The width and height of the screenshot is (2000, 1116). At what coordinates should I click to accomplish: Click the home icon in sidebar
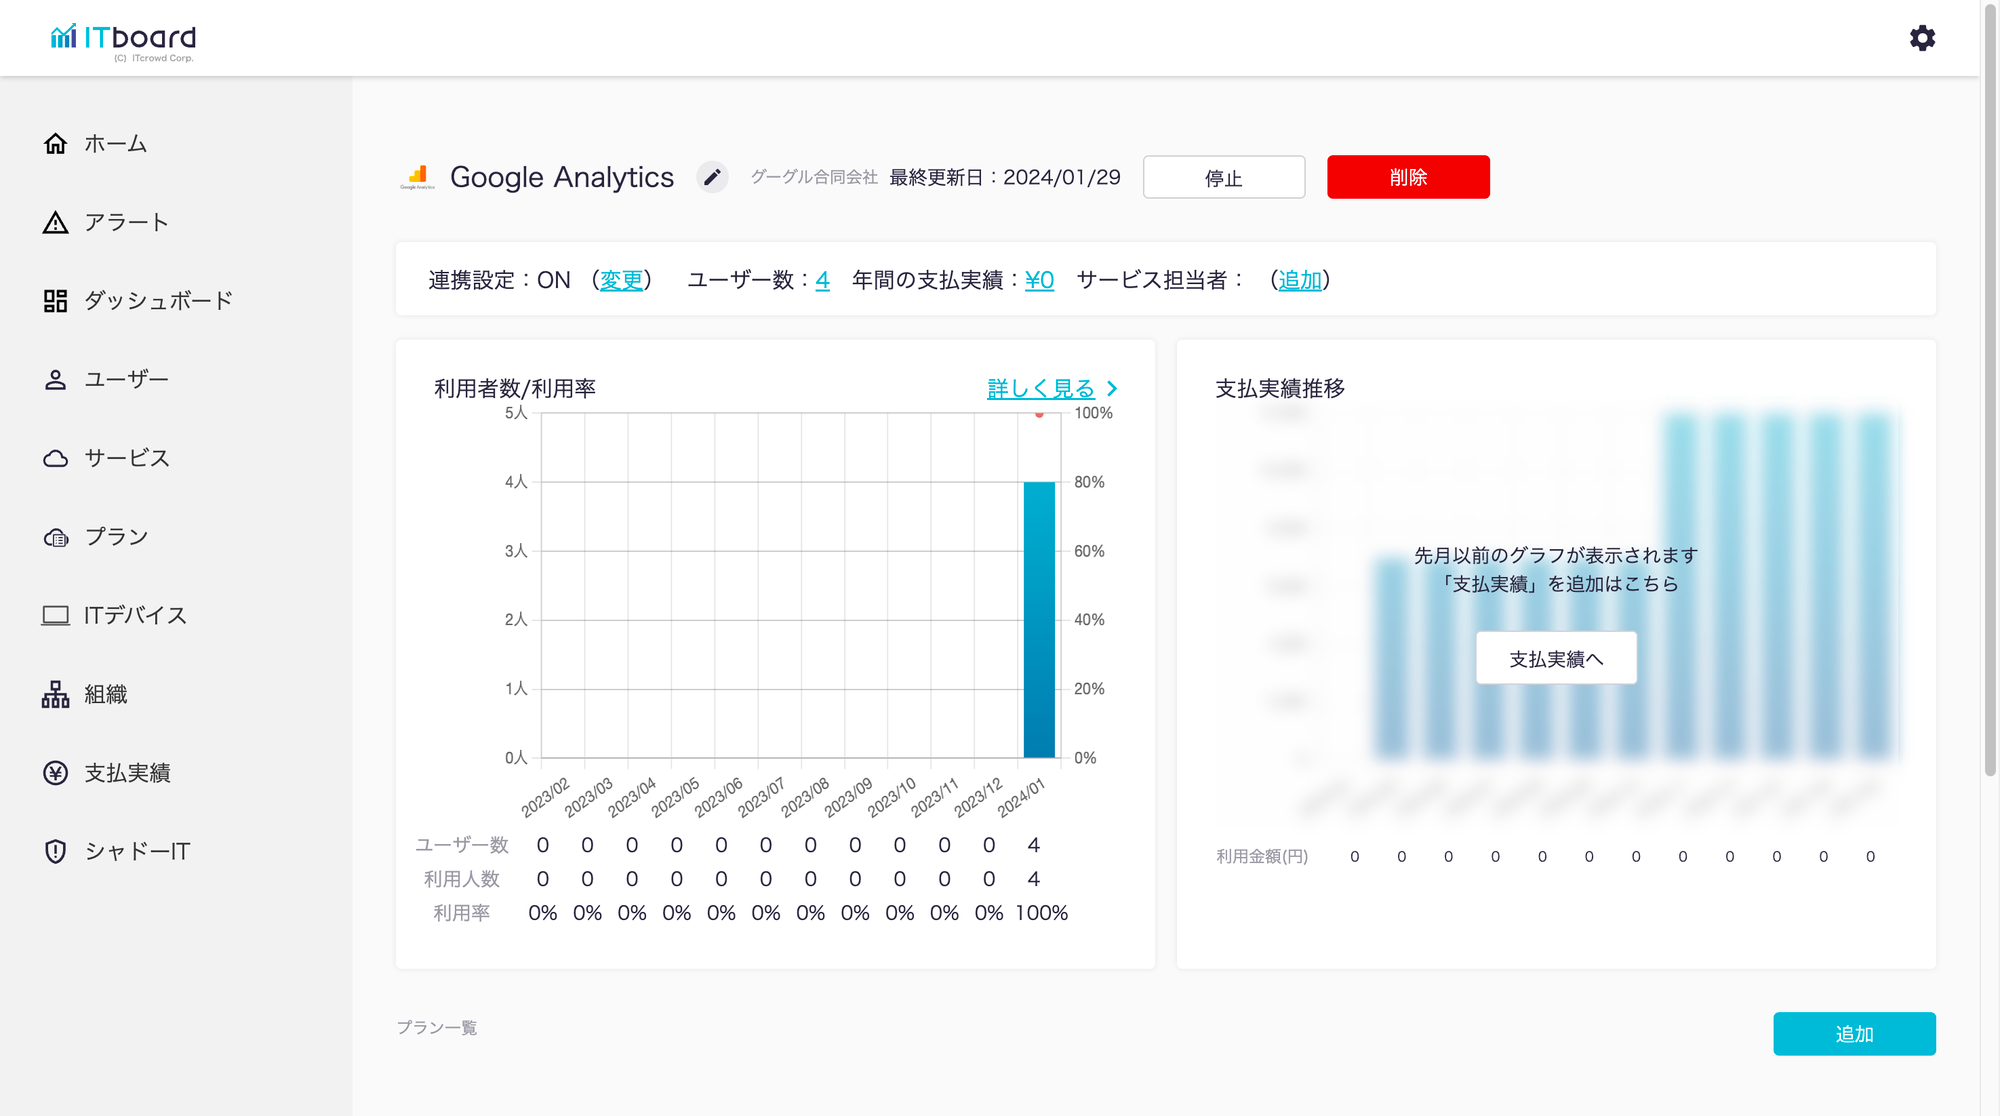point(56,144)
